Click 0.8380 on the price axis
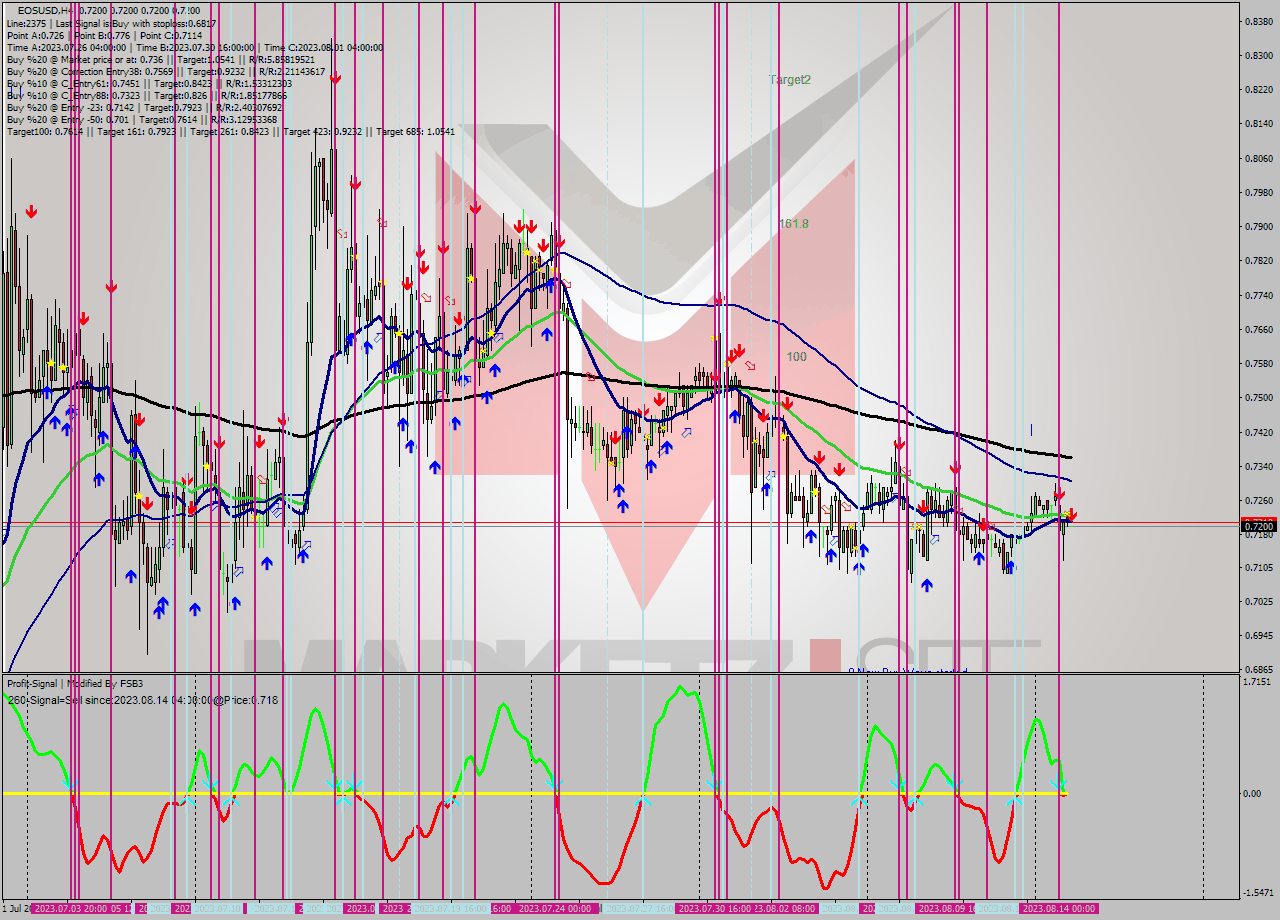The height and width of the screenshot is (920, 1280). tap(1257, 21)
